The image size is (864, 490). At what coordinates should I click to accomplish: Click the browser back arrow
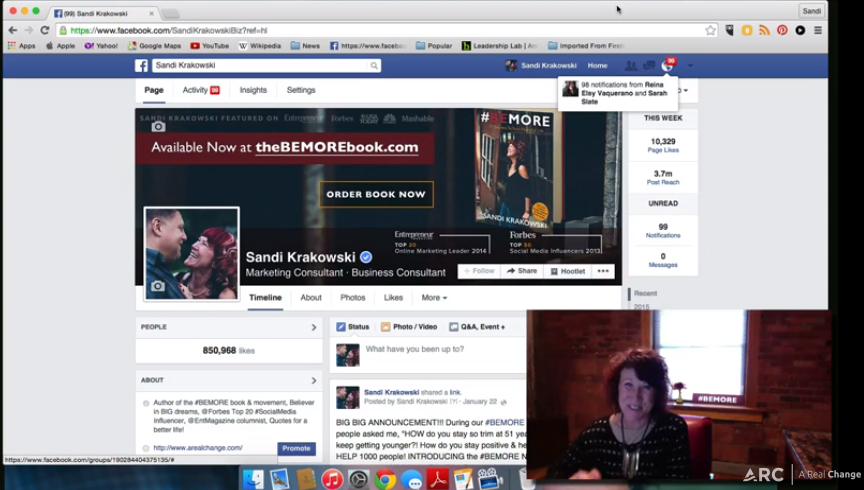pos(13,30)
